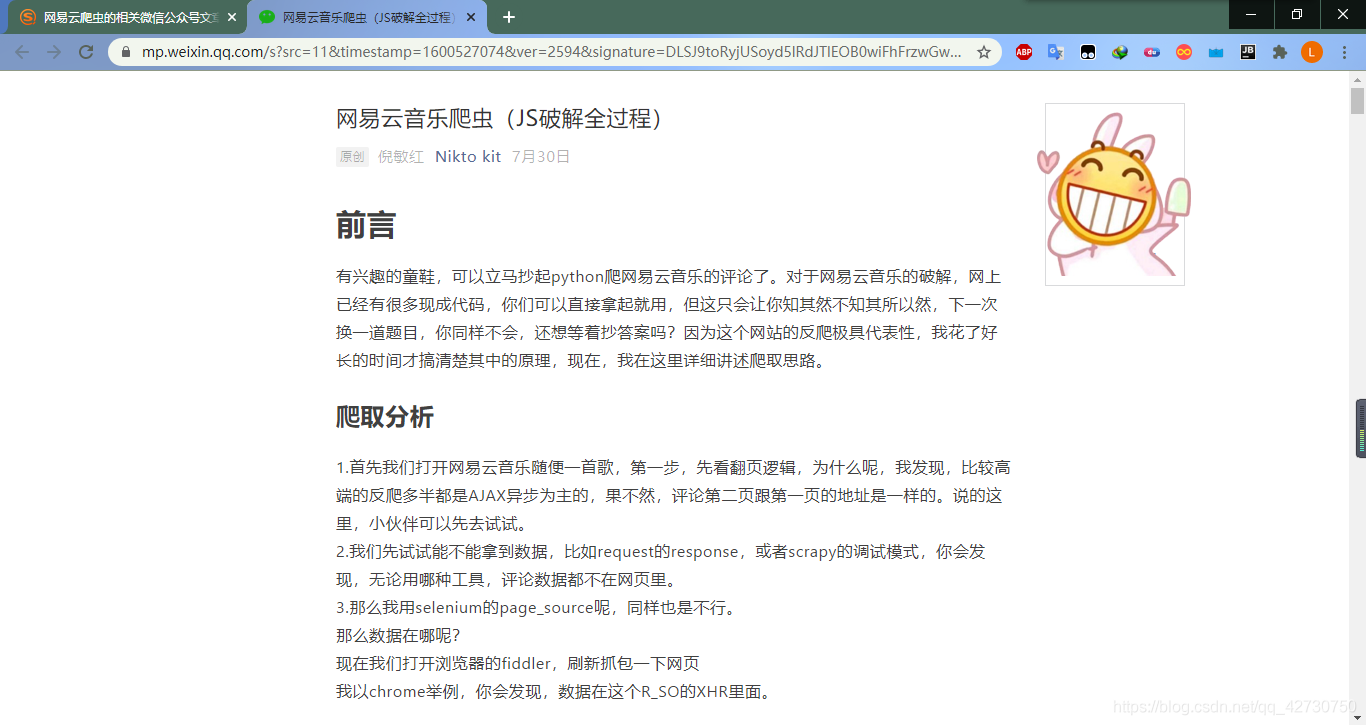Go forward to the next page
1366x725 pixels.
point(54,52)
